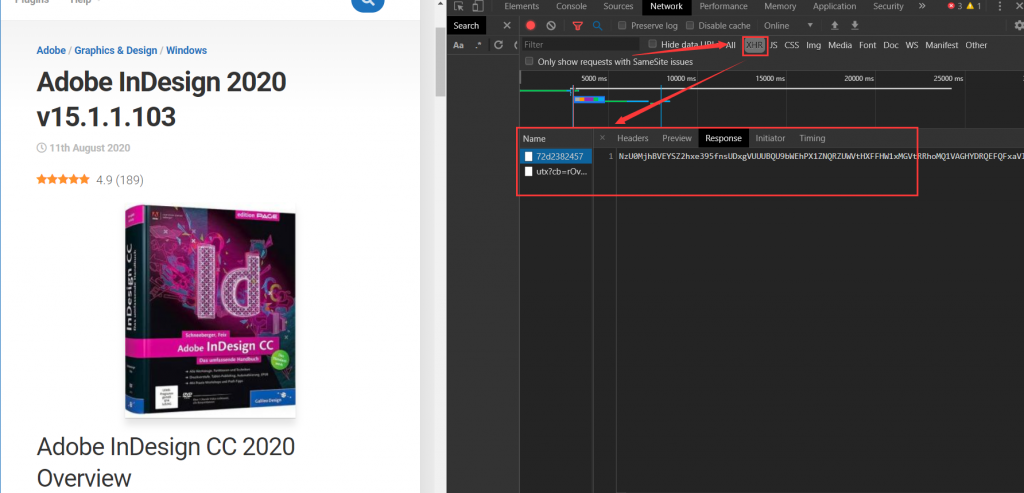The width and height of the screenshot is (1024, 493).
Task: Filter requests by Other
Action: (976, 45)
